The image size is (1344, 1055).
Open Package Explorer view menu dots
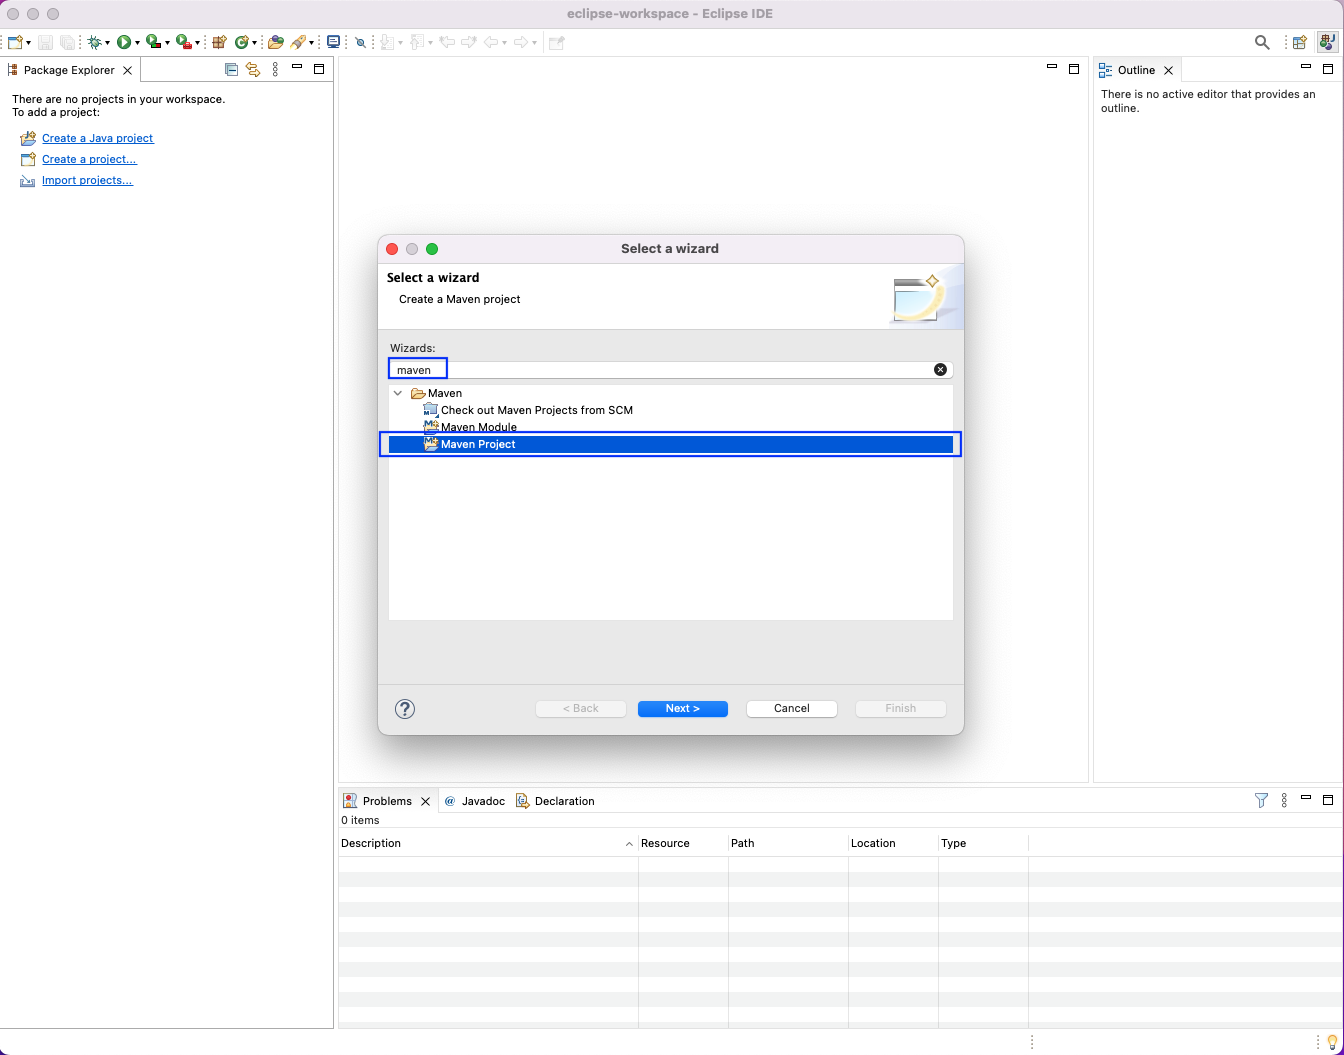click(275, 70)
